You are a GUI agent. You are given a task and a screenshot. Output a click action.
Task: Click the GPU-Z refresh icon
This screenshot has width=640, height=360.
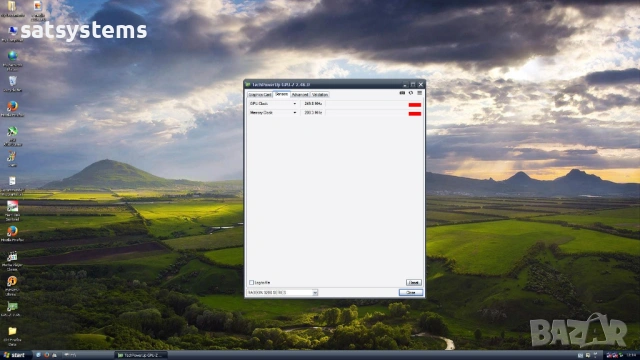(411, 93)
